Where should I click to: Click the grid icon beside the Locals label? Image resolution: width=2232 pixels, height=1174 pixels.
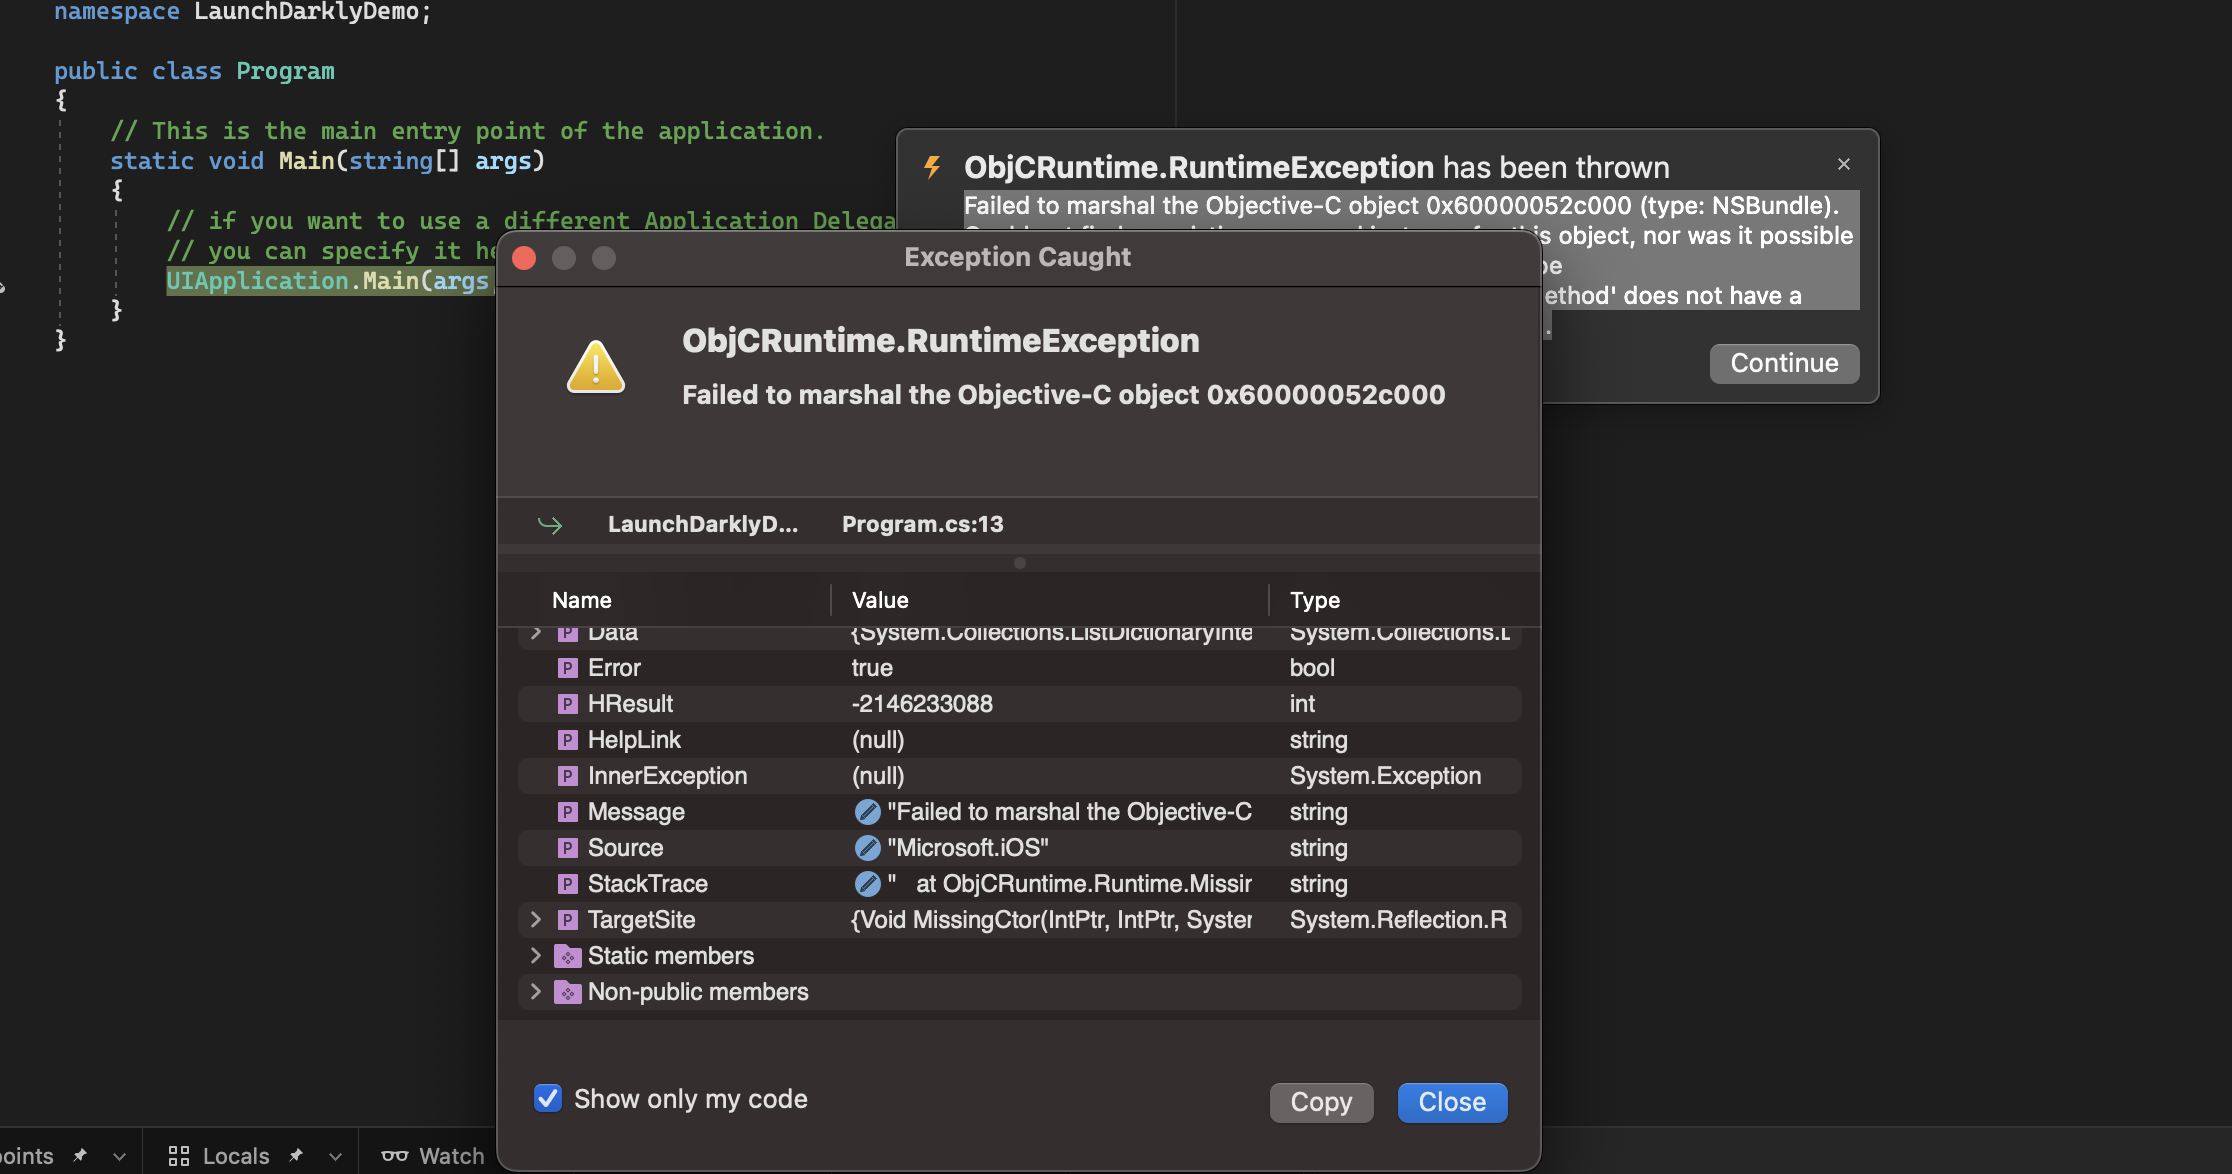[178, 1155]
